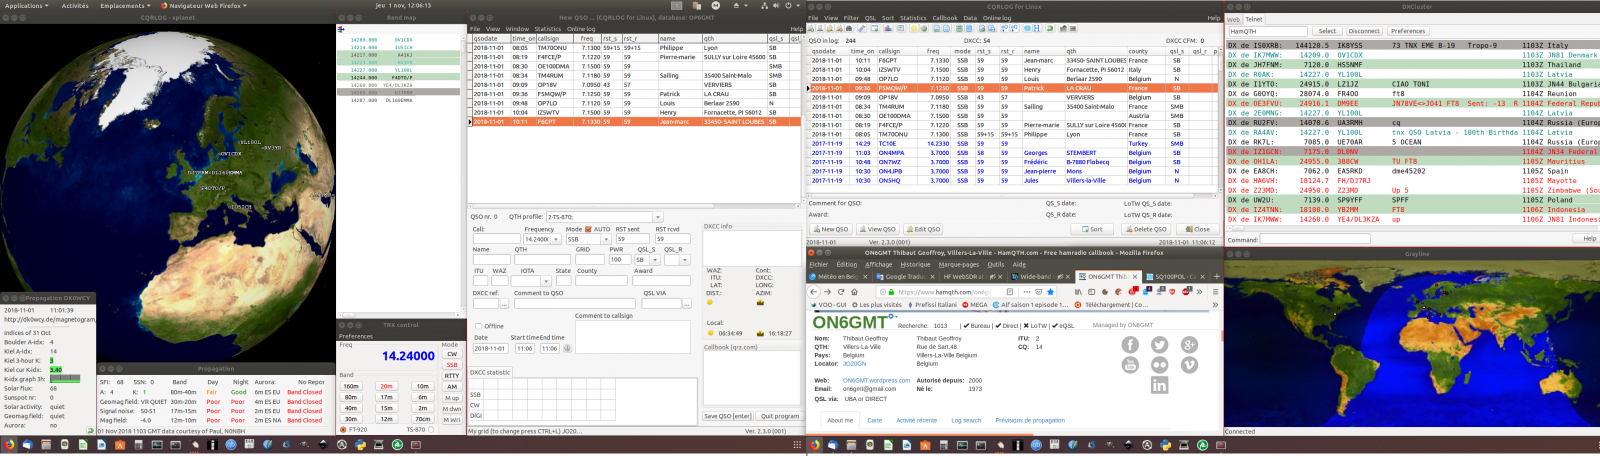Click the bookmark star icon in Firefox

1051,292
